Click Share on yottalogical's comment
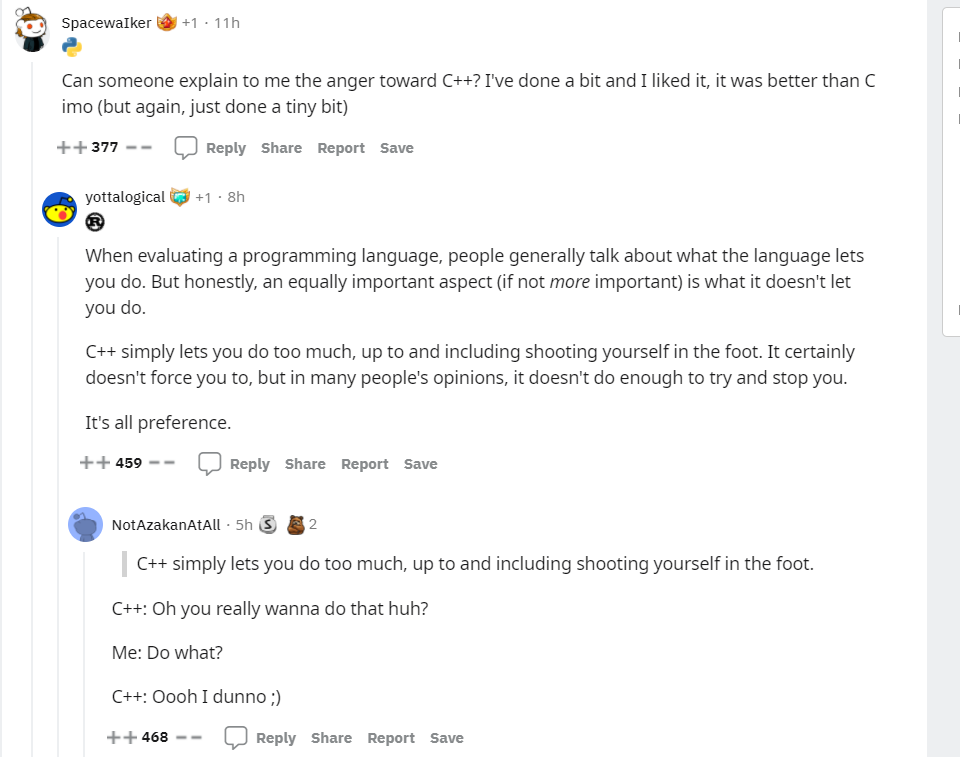This screenshot has height=757, width=960. tap(305, 463)
